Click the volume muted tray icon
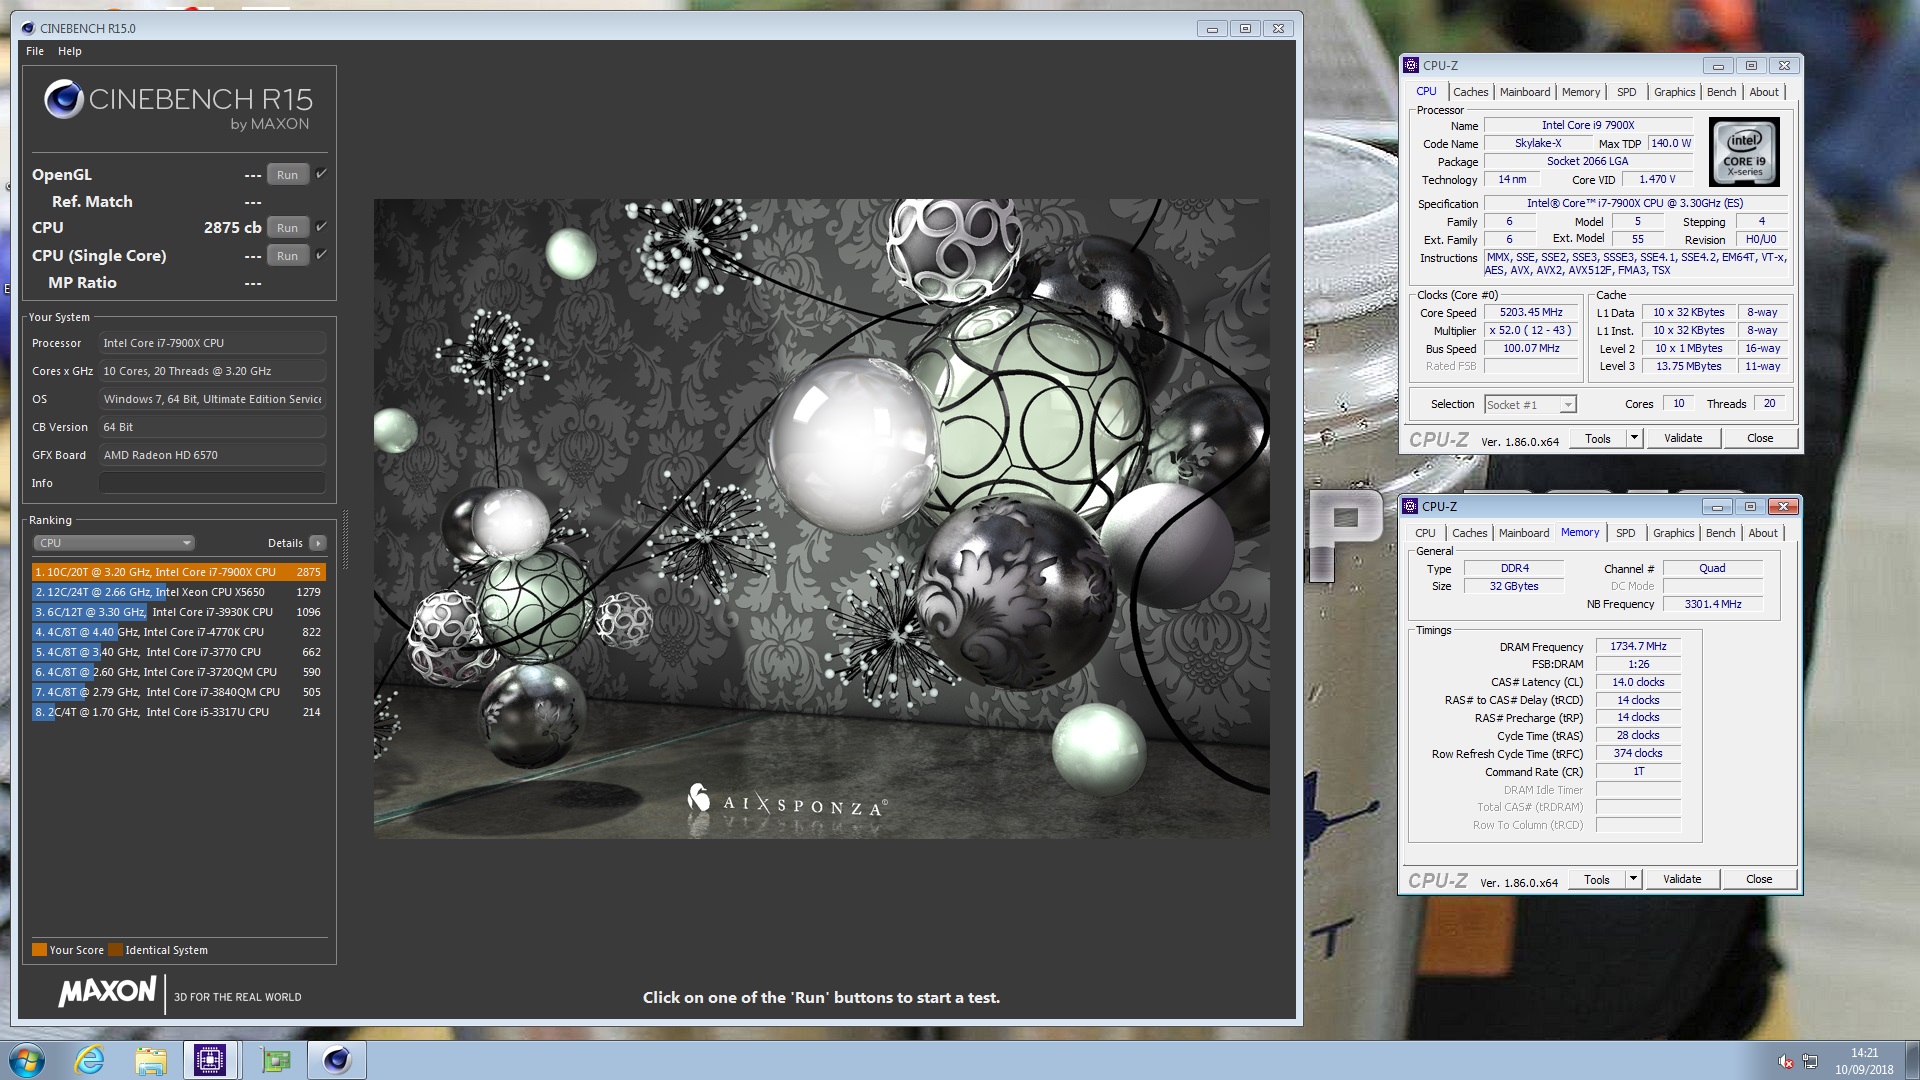 point(1785,1061)
